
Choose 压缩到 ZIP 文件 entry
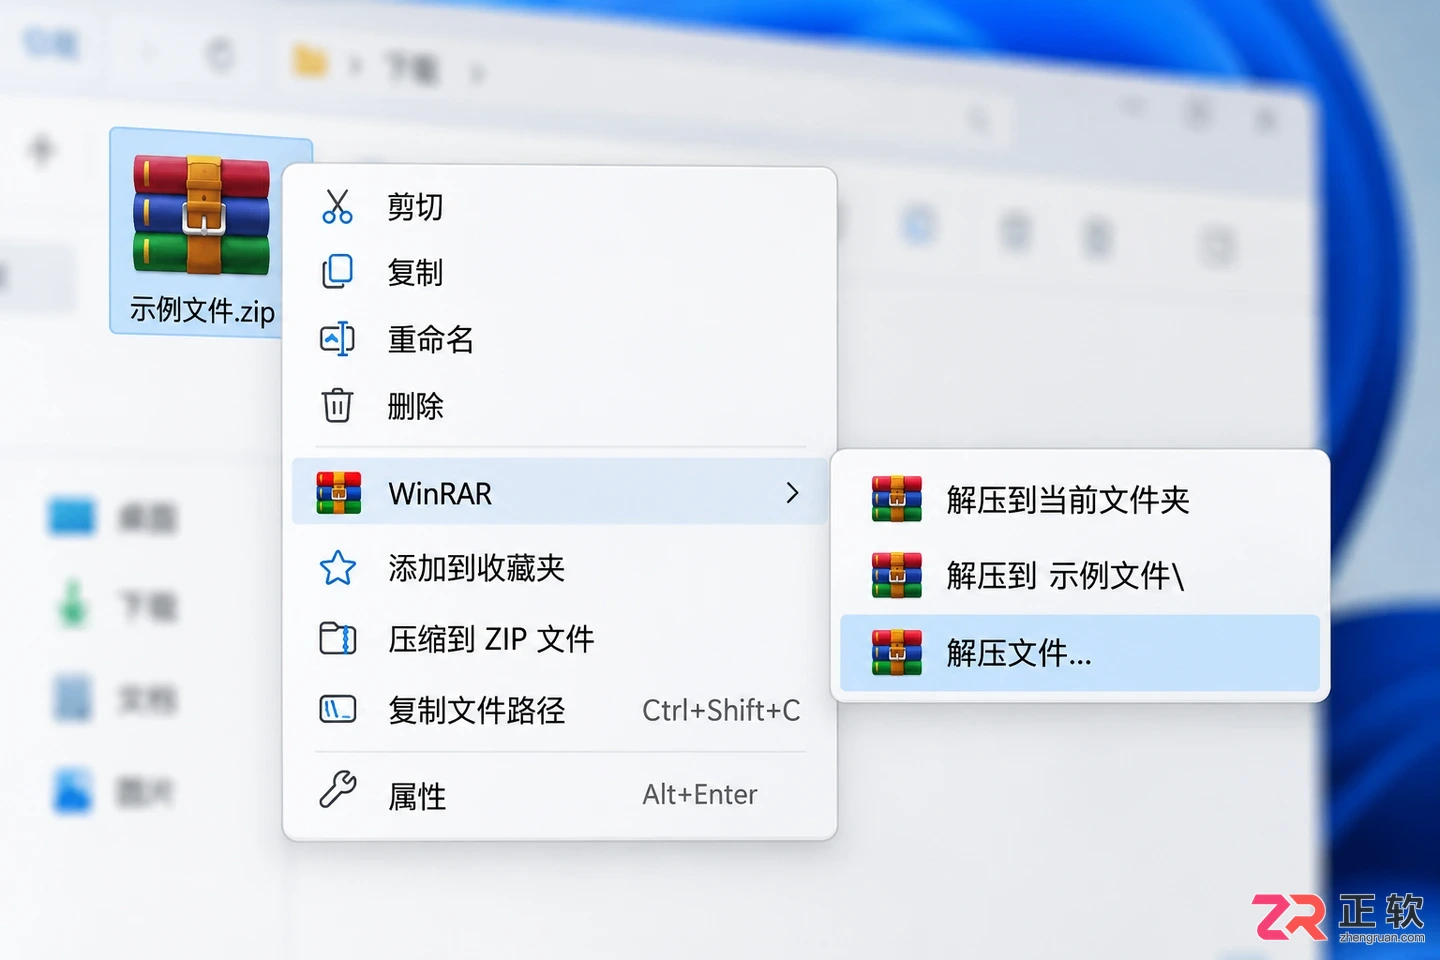(x=560, y=638)
